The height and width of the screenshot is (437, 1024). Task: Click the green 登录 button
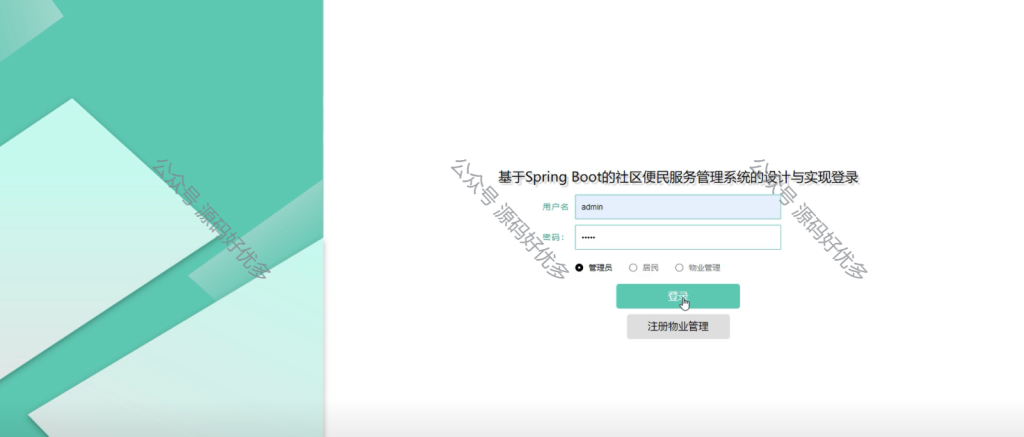pos(678,296)
